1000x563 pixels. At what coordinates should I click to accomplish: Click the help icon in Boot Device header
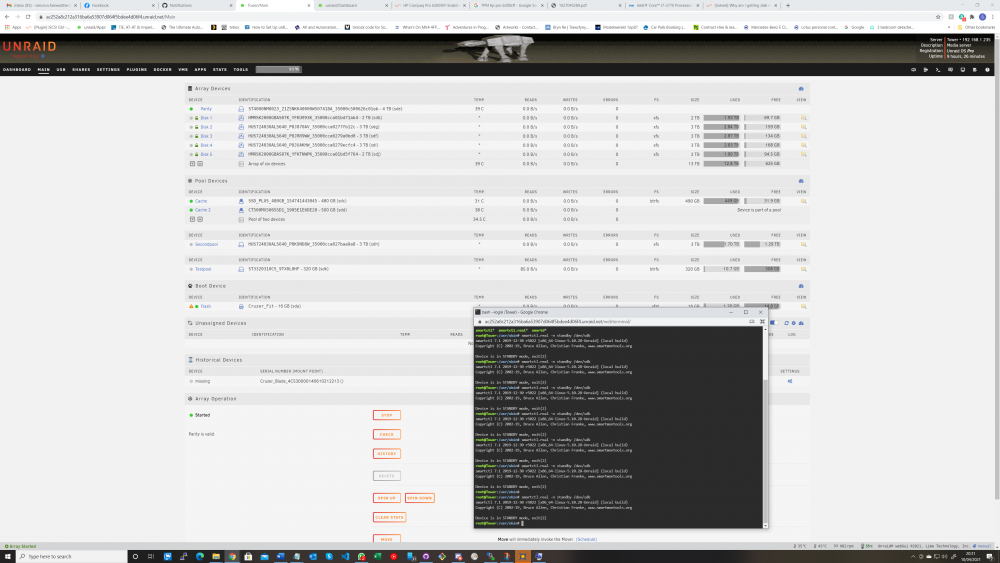801,286
